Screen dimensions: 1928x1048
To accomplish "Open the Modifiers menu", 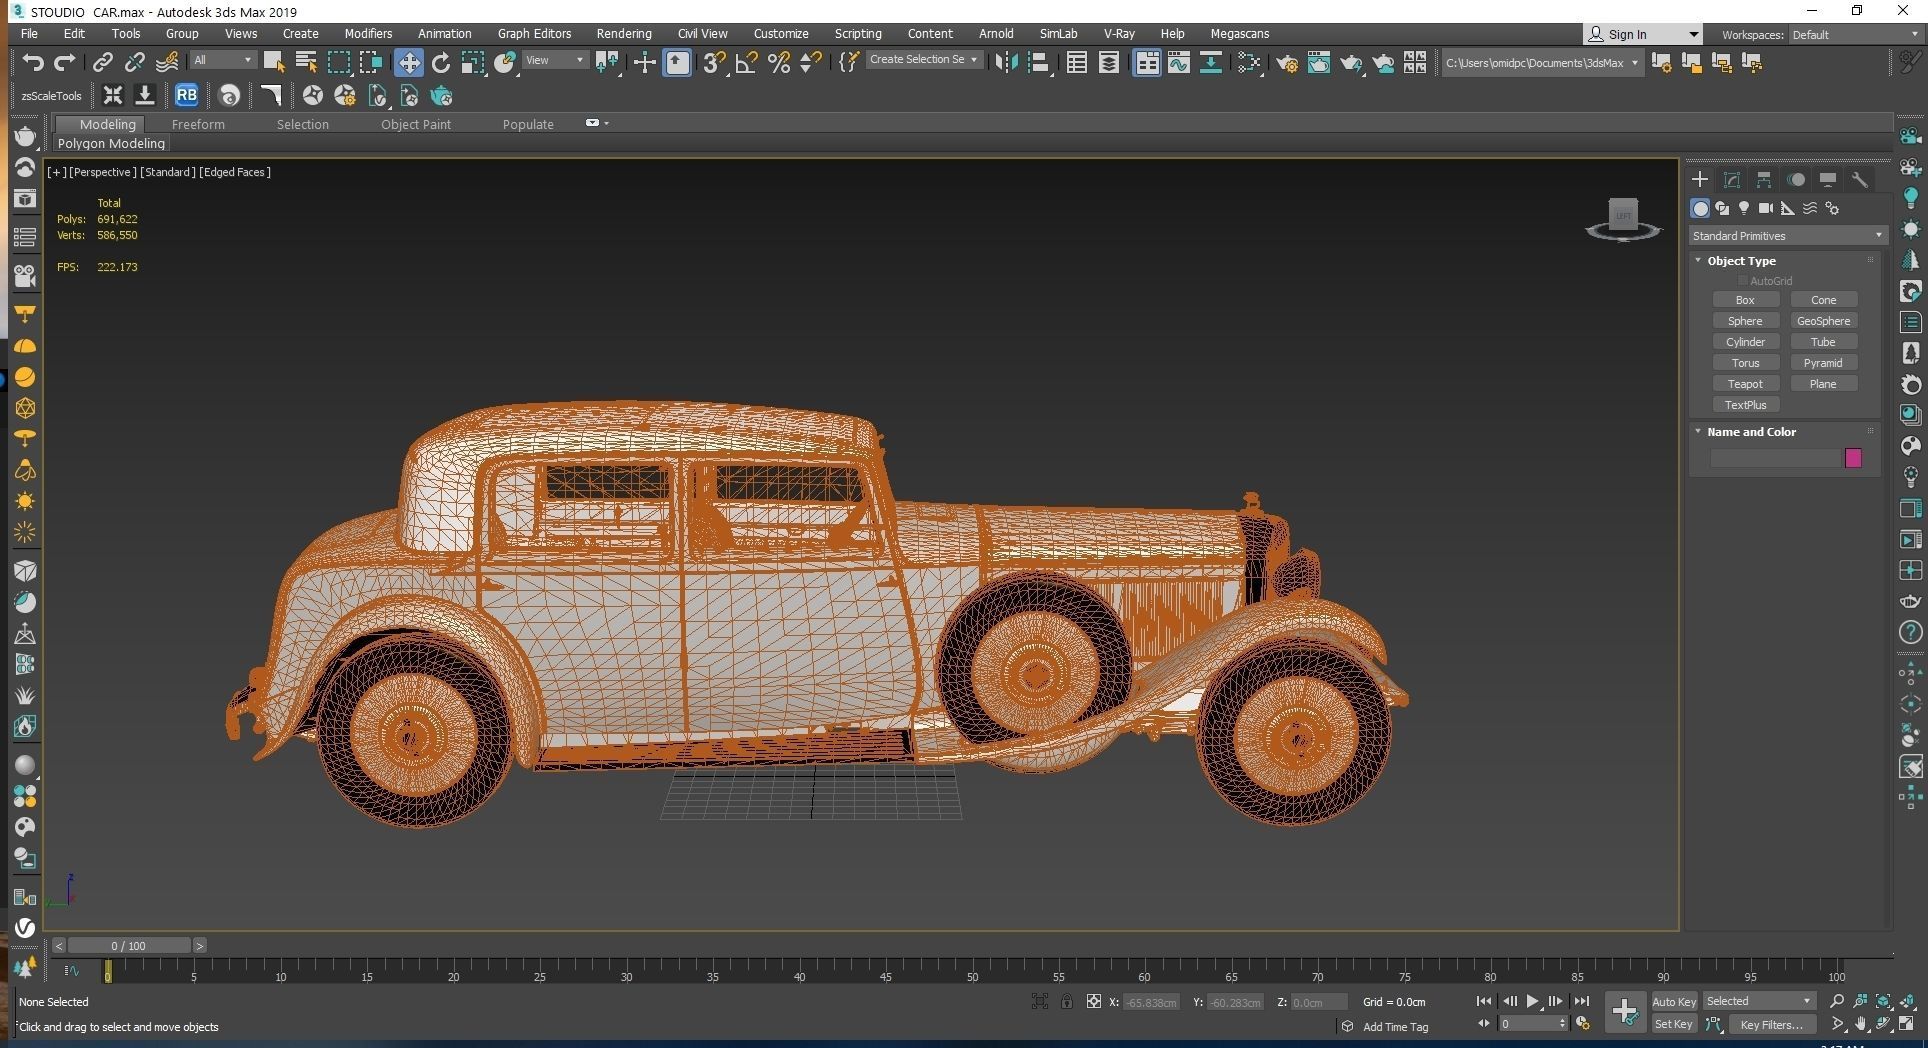I will tap(368, 33).
